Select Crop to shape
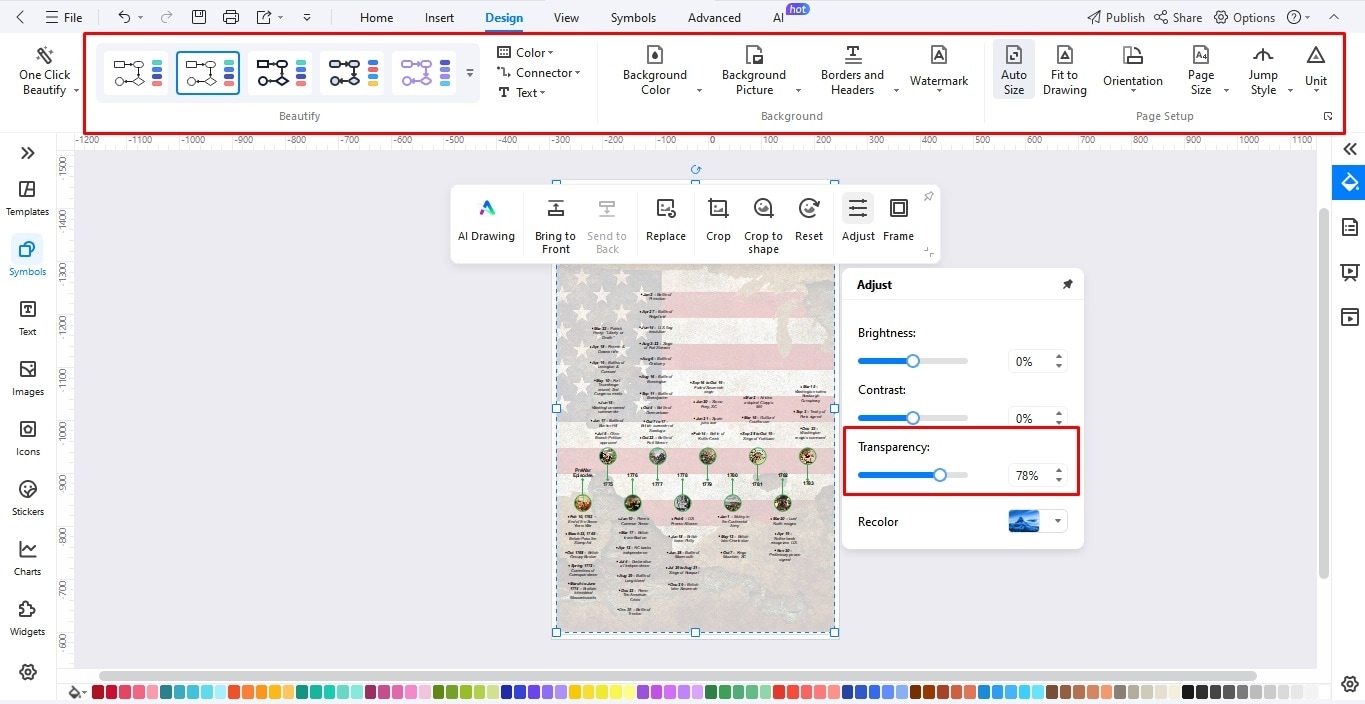The width and height of the screenshot is (1365, 704). point(763,224)
